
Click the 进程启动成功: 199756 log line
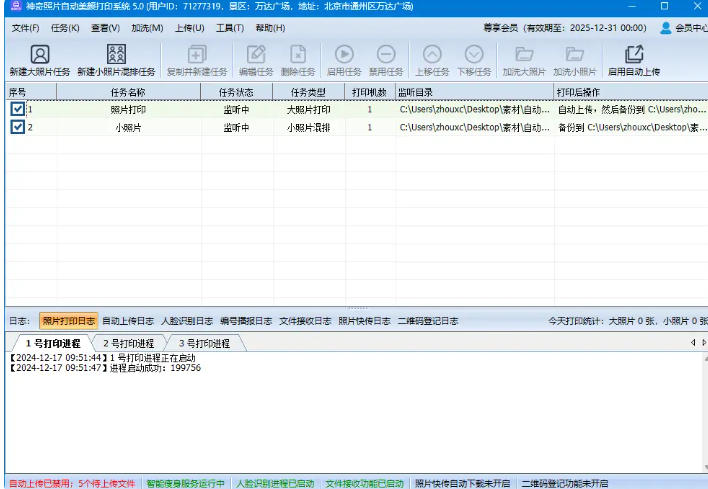click(x=105, y=368)
